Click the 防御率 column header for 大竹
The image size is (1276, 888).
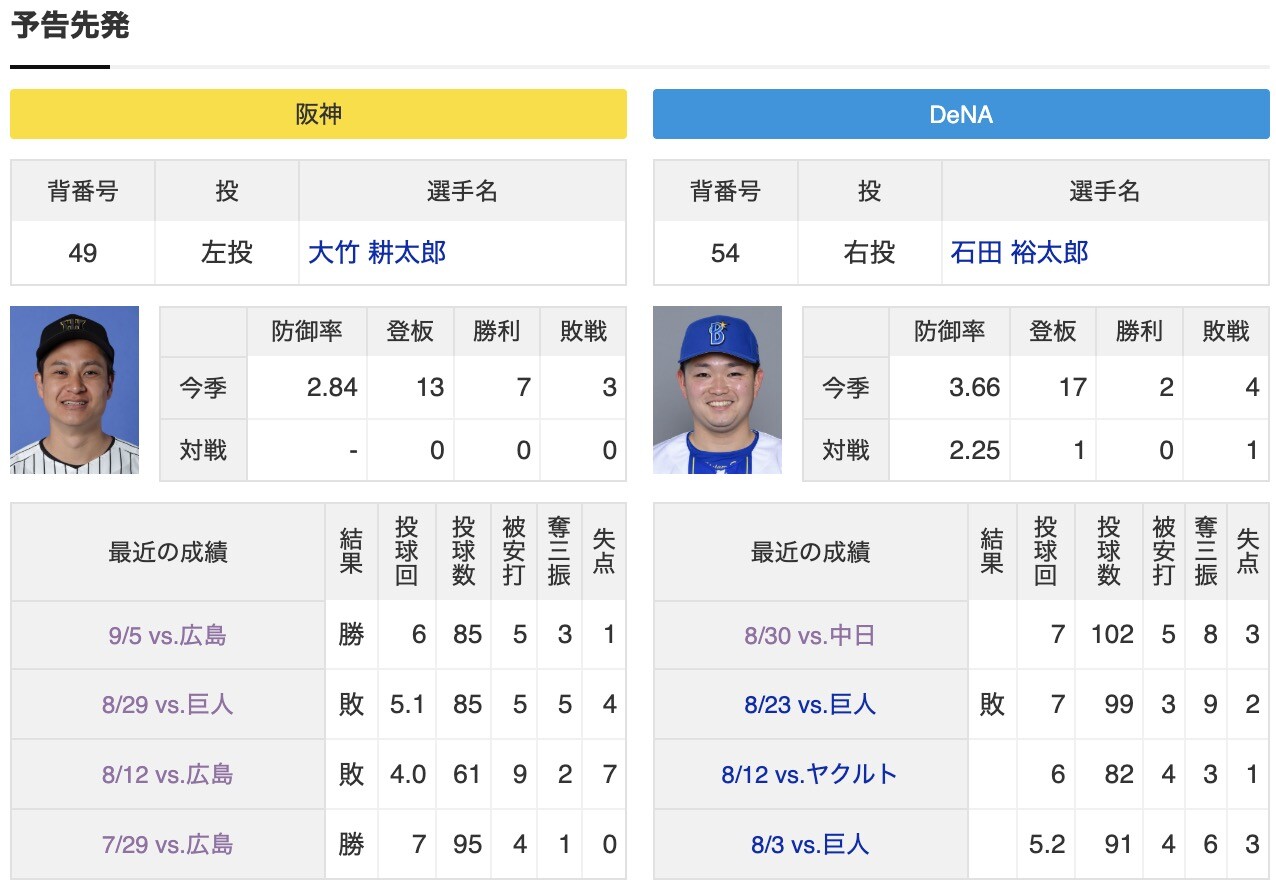click(x=307, y=332)
